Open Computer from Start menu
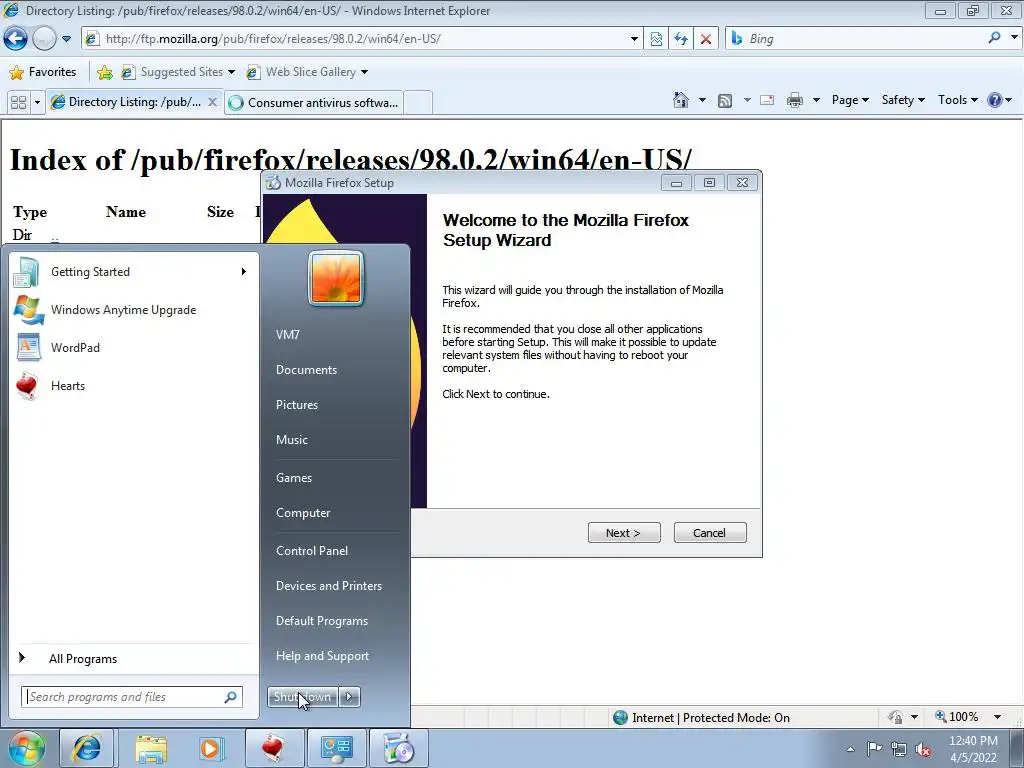1024x768 pixels. pos(302,513)
